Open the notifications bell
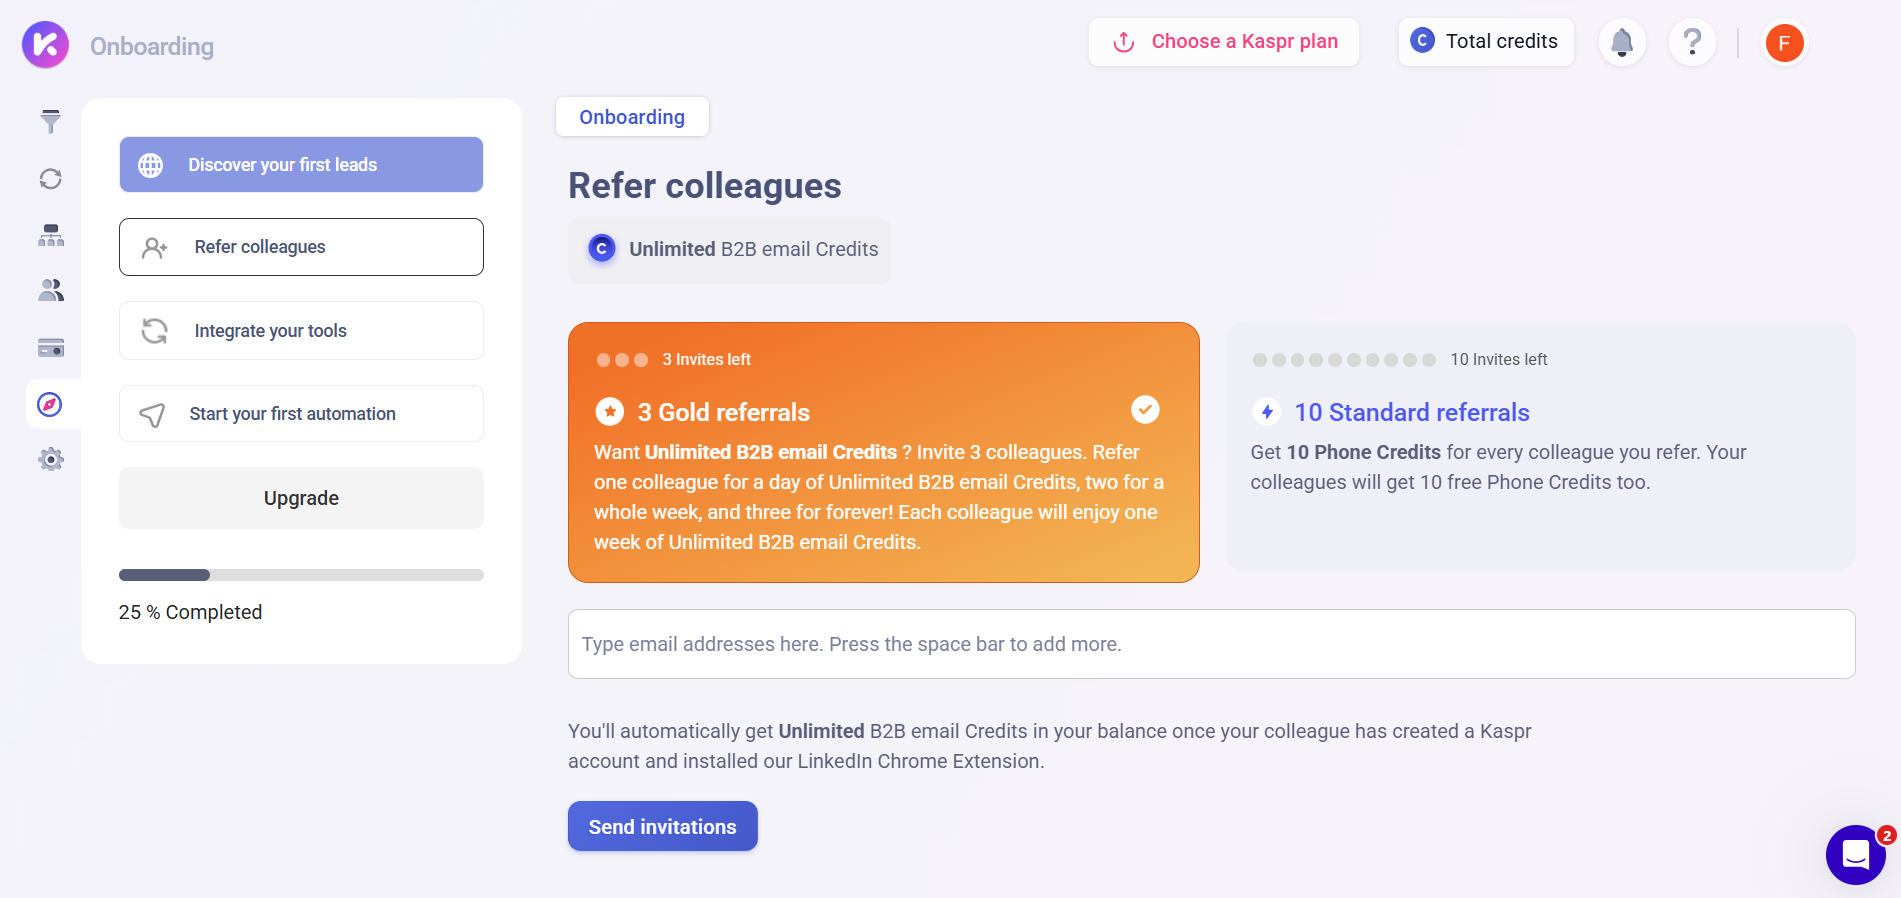The width and height of the screenshot is (1901, 898). [x=1622, y=42]
